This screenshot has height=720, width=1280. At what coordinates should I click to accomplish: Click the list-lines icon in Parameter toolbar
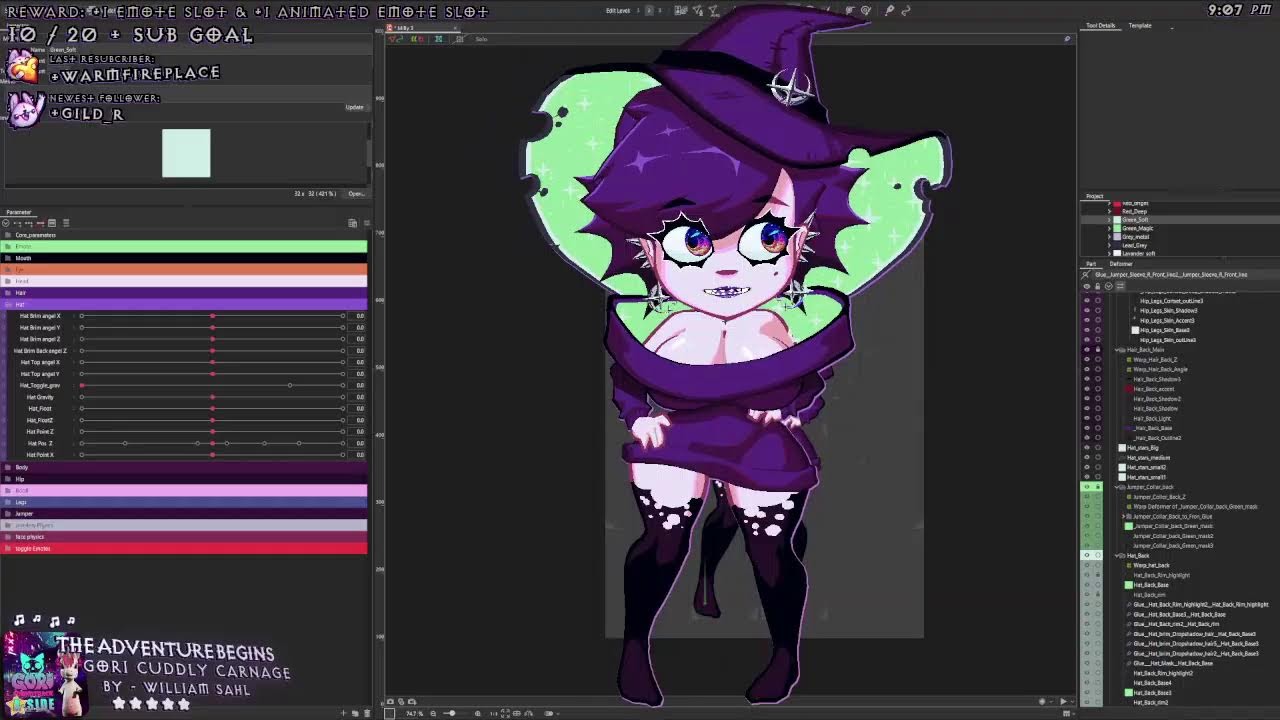[66, 223]
